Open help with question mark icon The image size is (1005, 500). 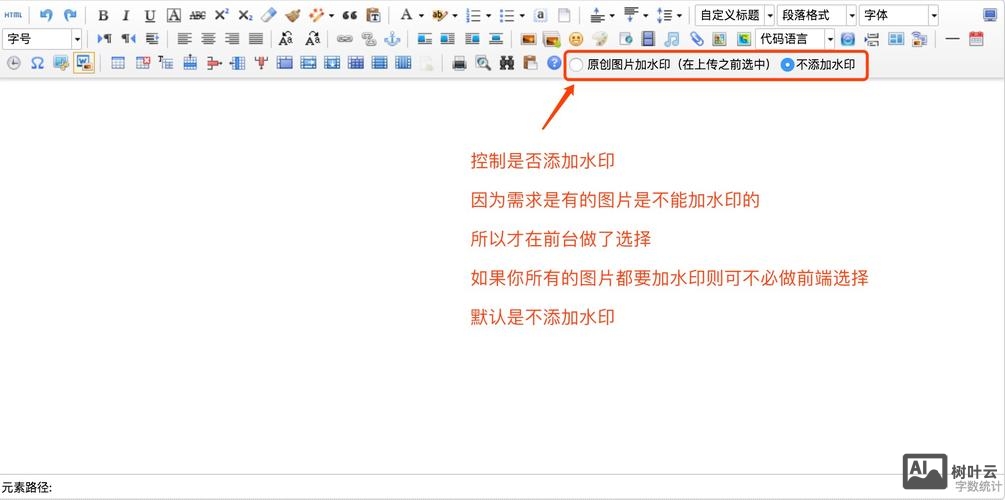tap(554, 63)
